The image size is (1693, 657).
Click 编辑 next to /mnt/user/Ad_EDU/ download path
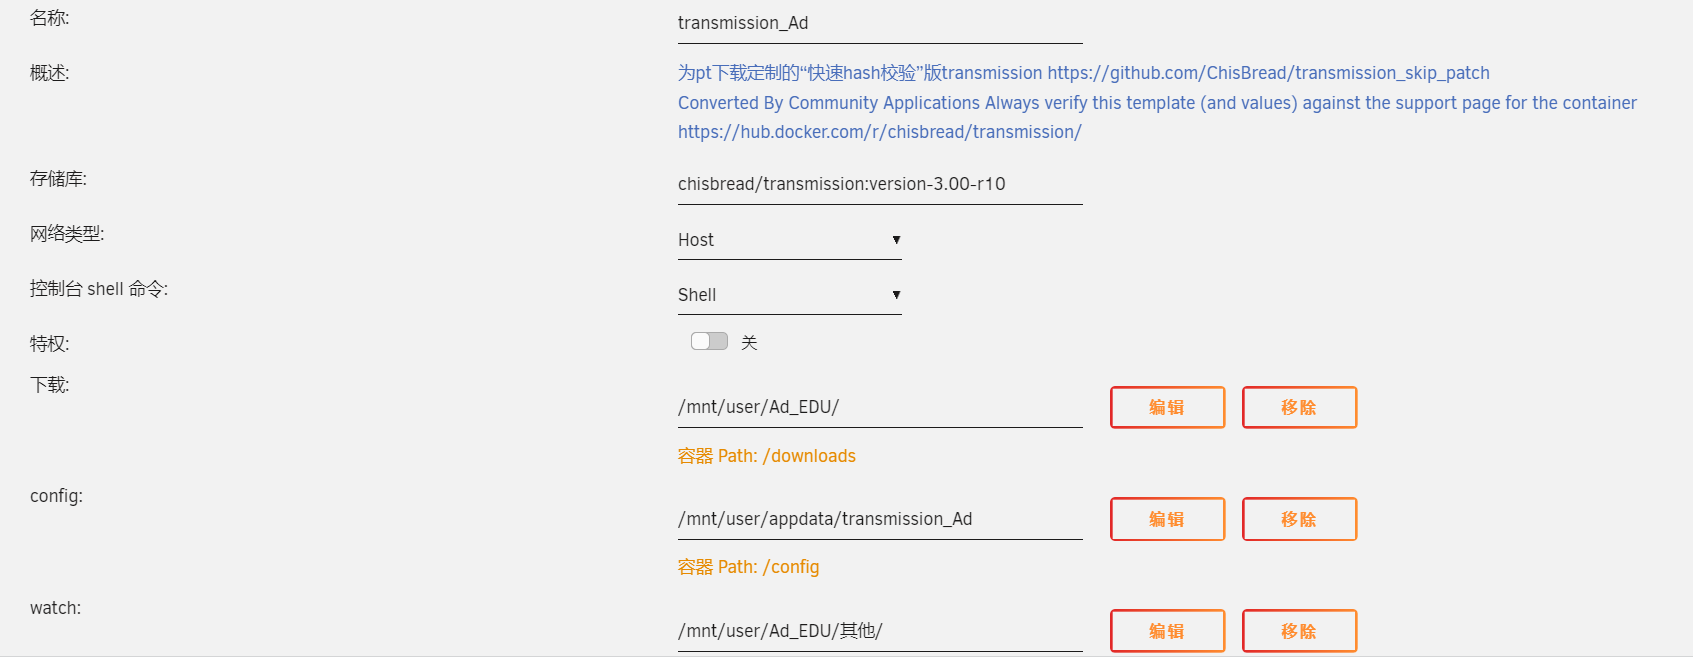[x=1166, y=407]
